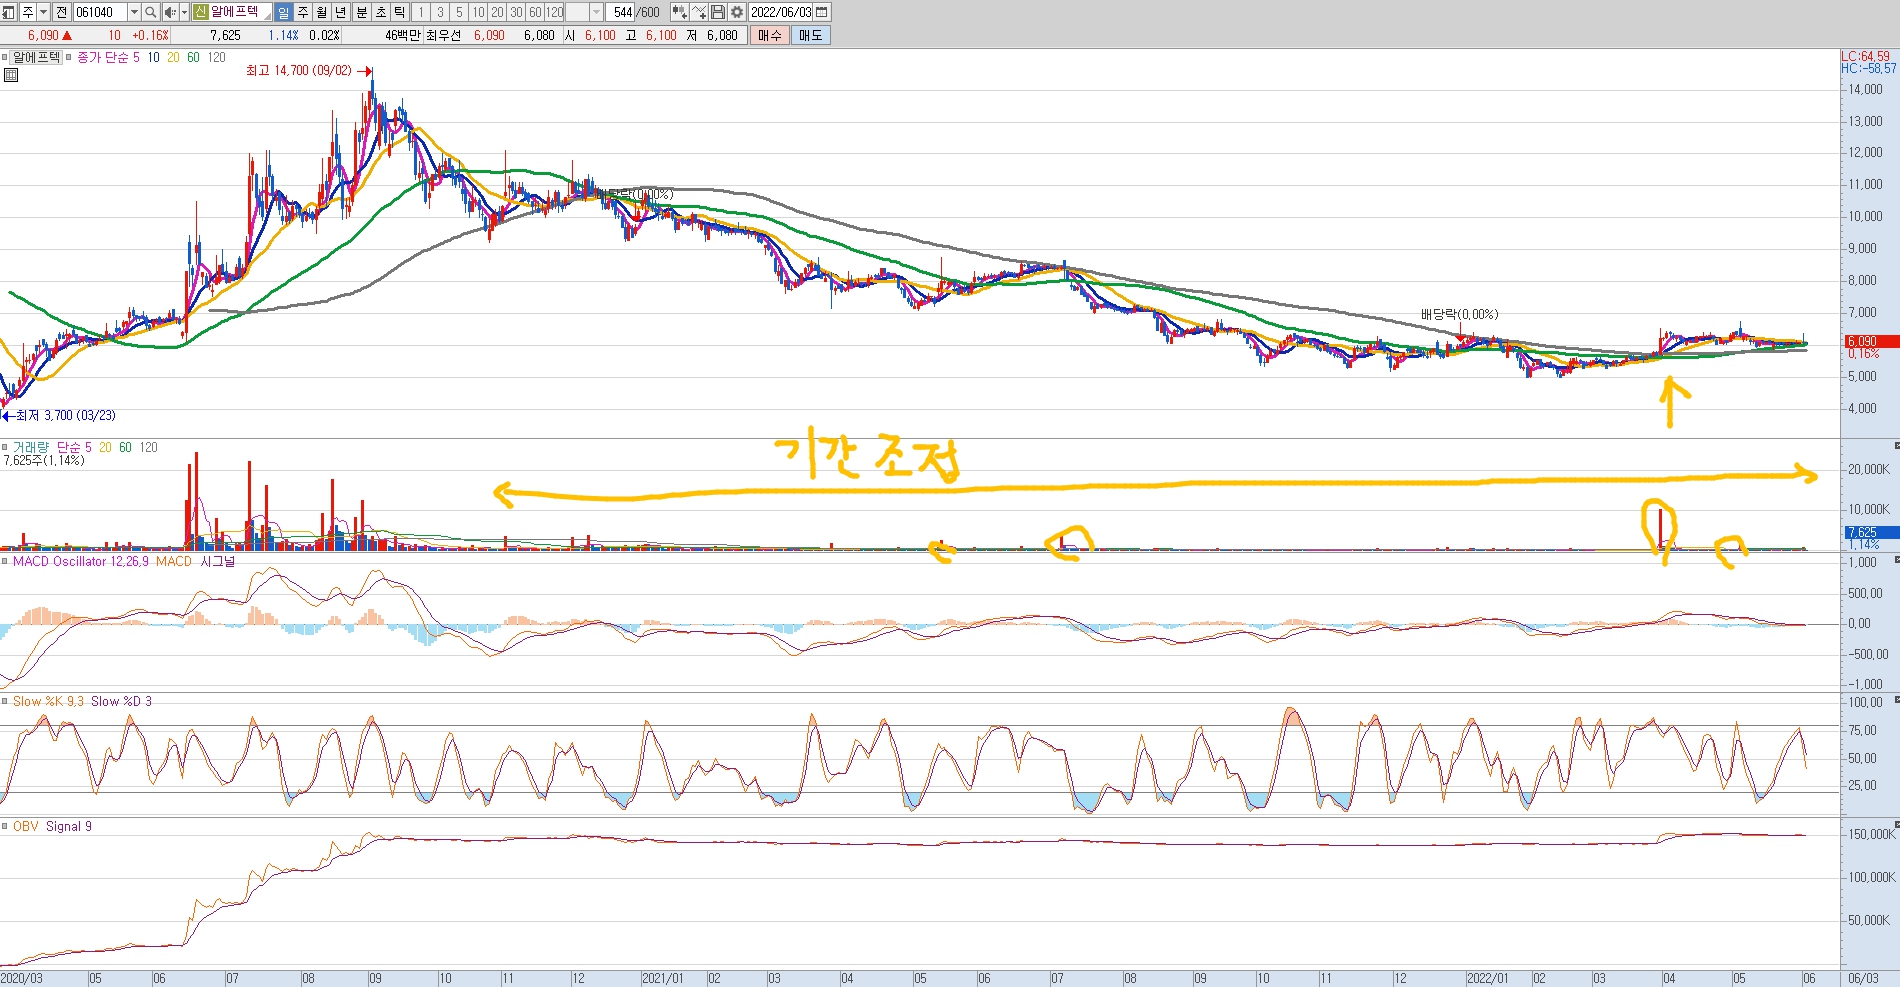The width and height of the screenshot is (1900, 987).
Task: Toggle the left side panel icon
Action: click(8, 12)
